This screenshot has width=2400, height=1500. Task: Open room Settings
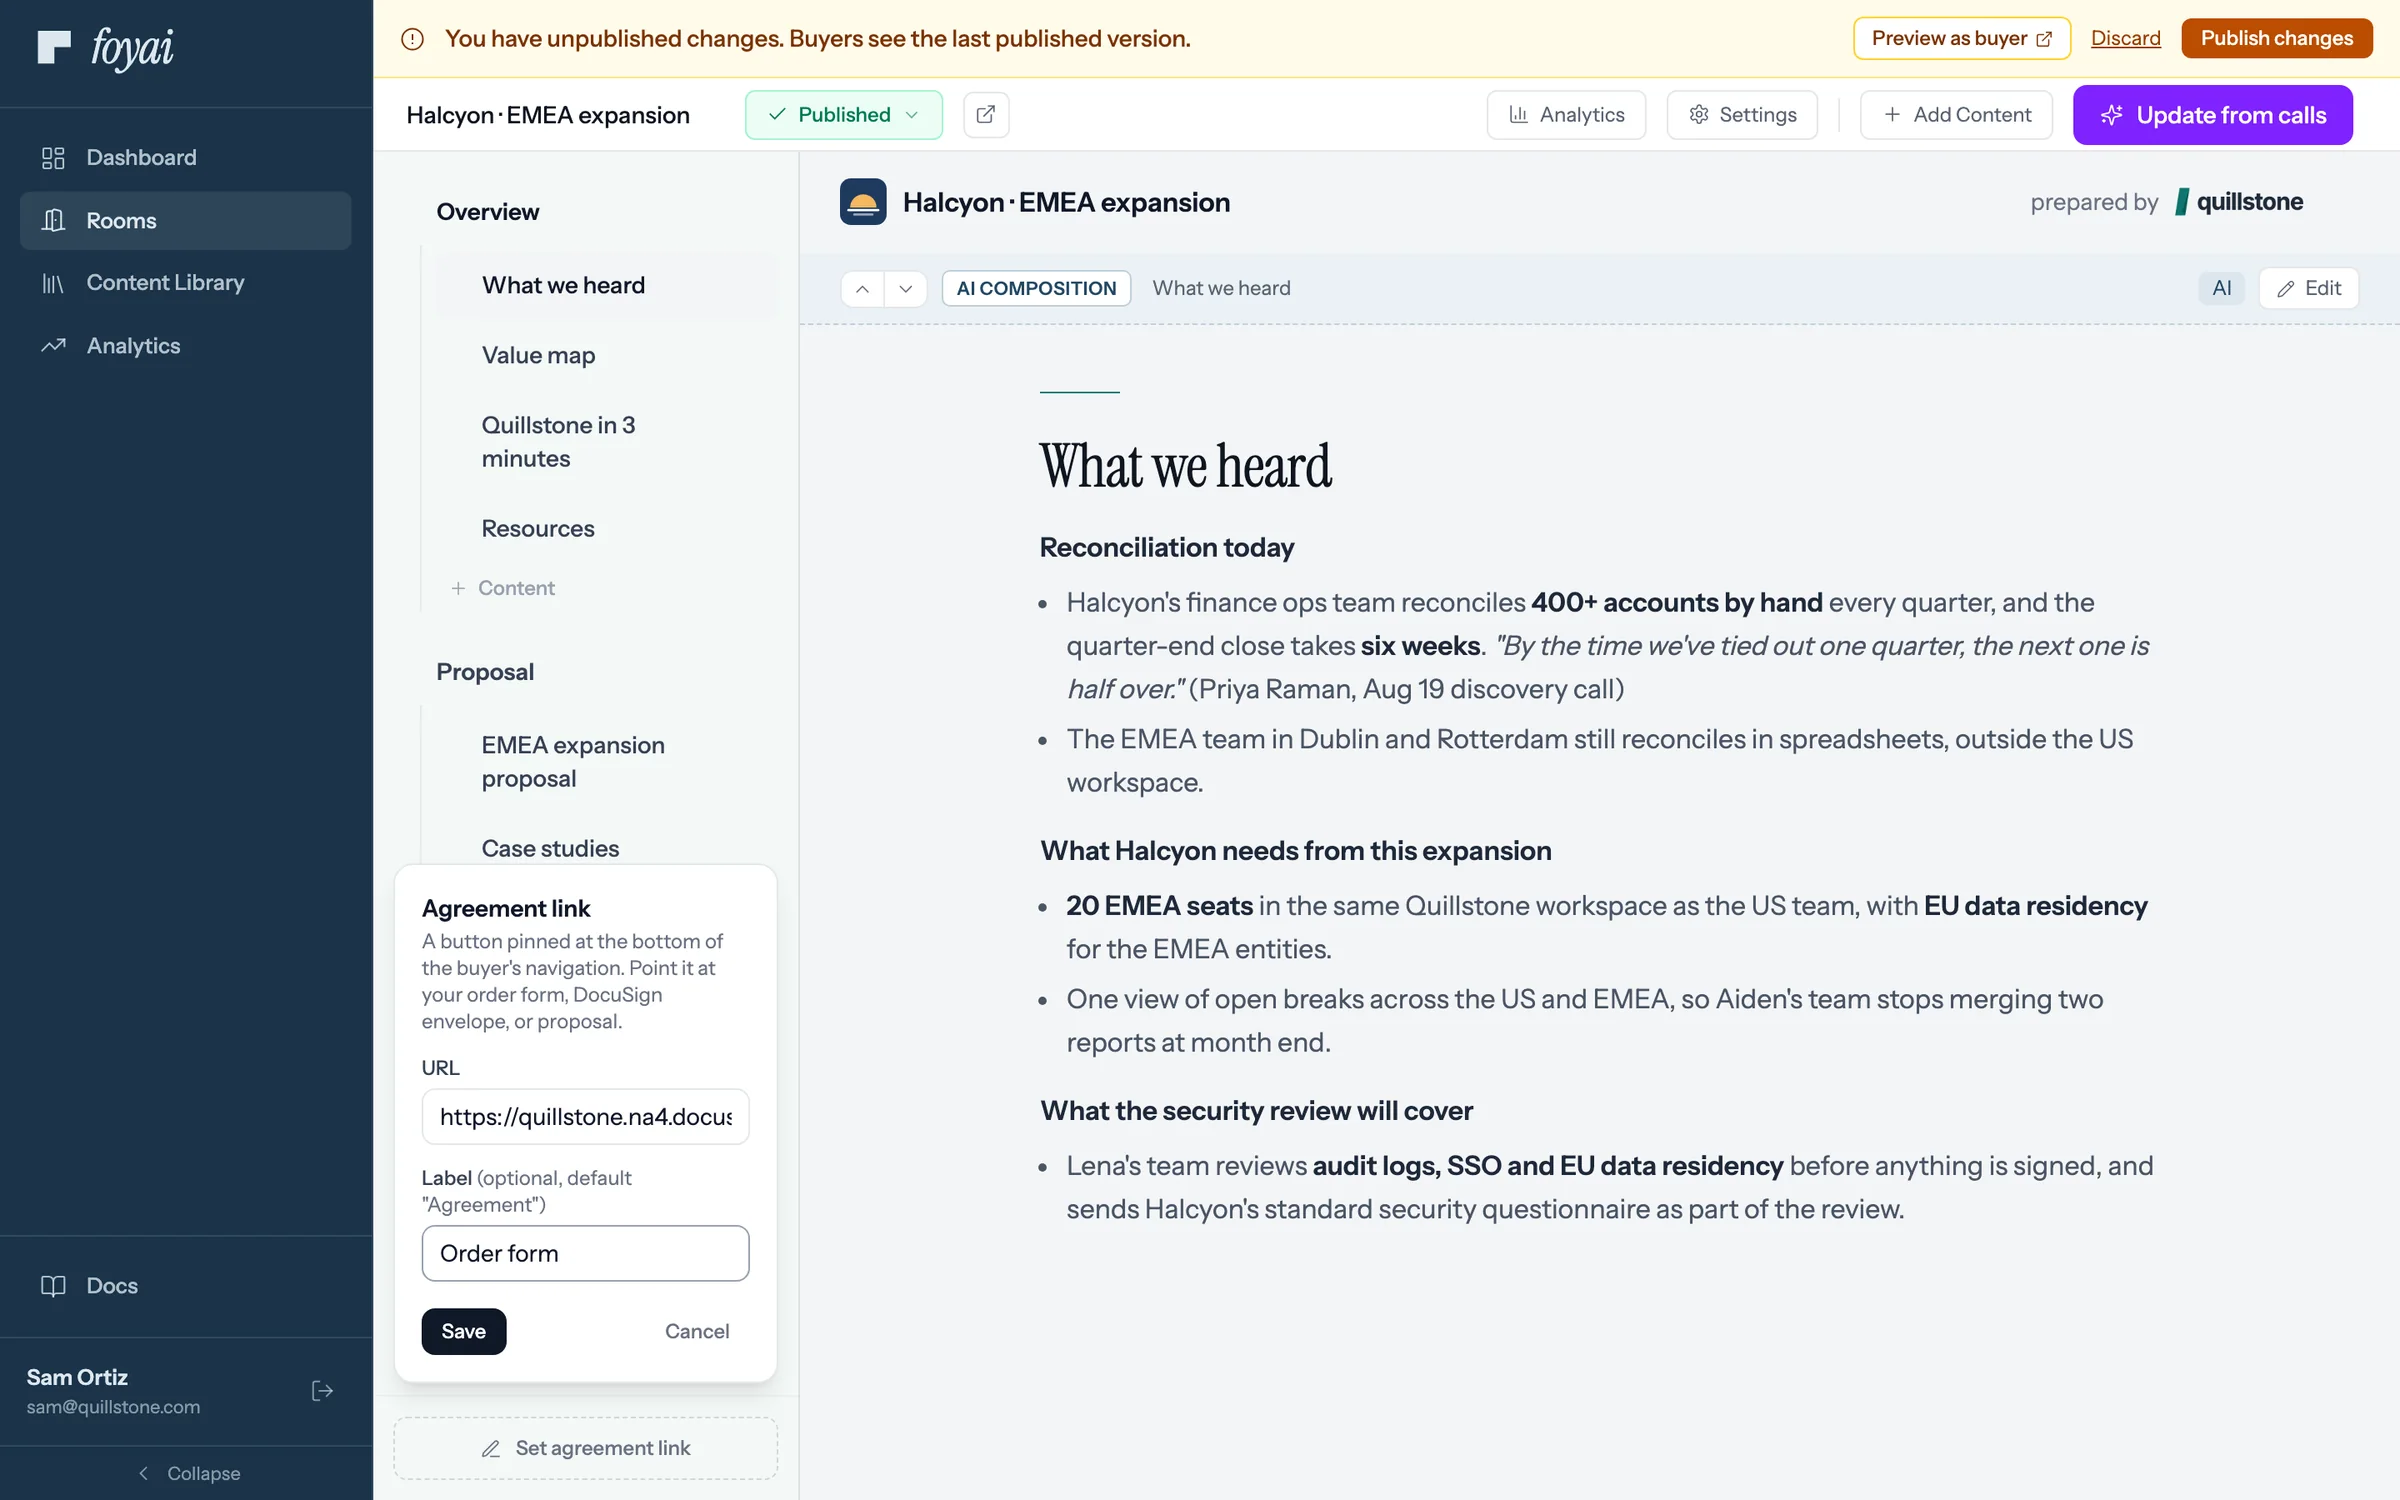pos(1741,114)
